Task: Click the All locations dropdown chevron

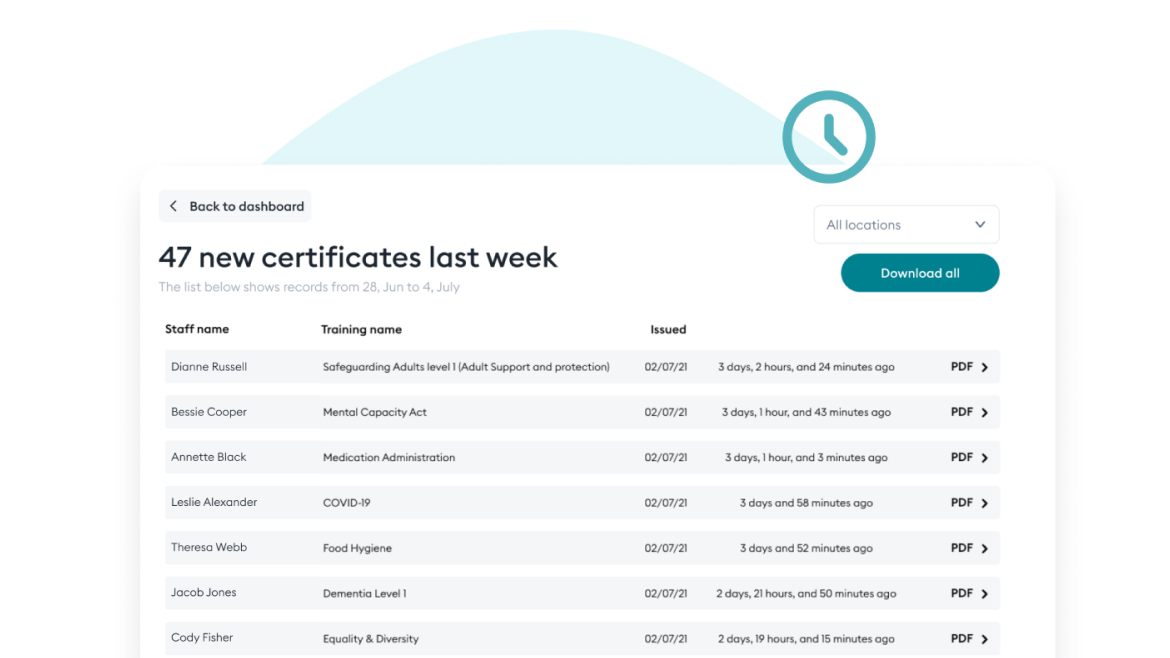Action: [980, 225]
